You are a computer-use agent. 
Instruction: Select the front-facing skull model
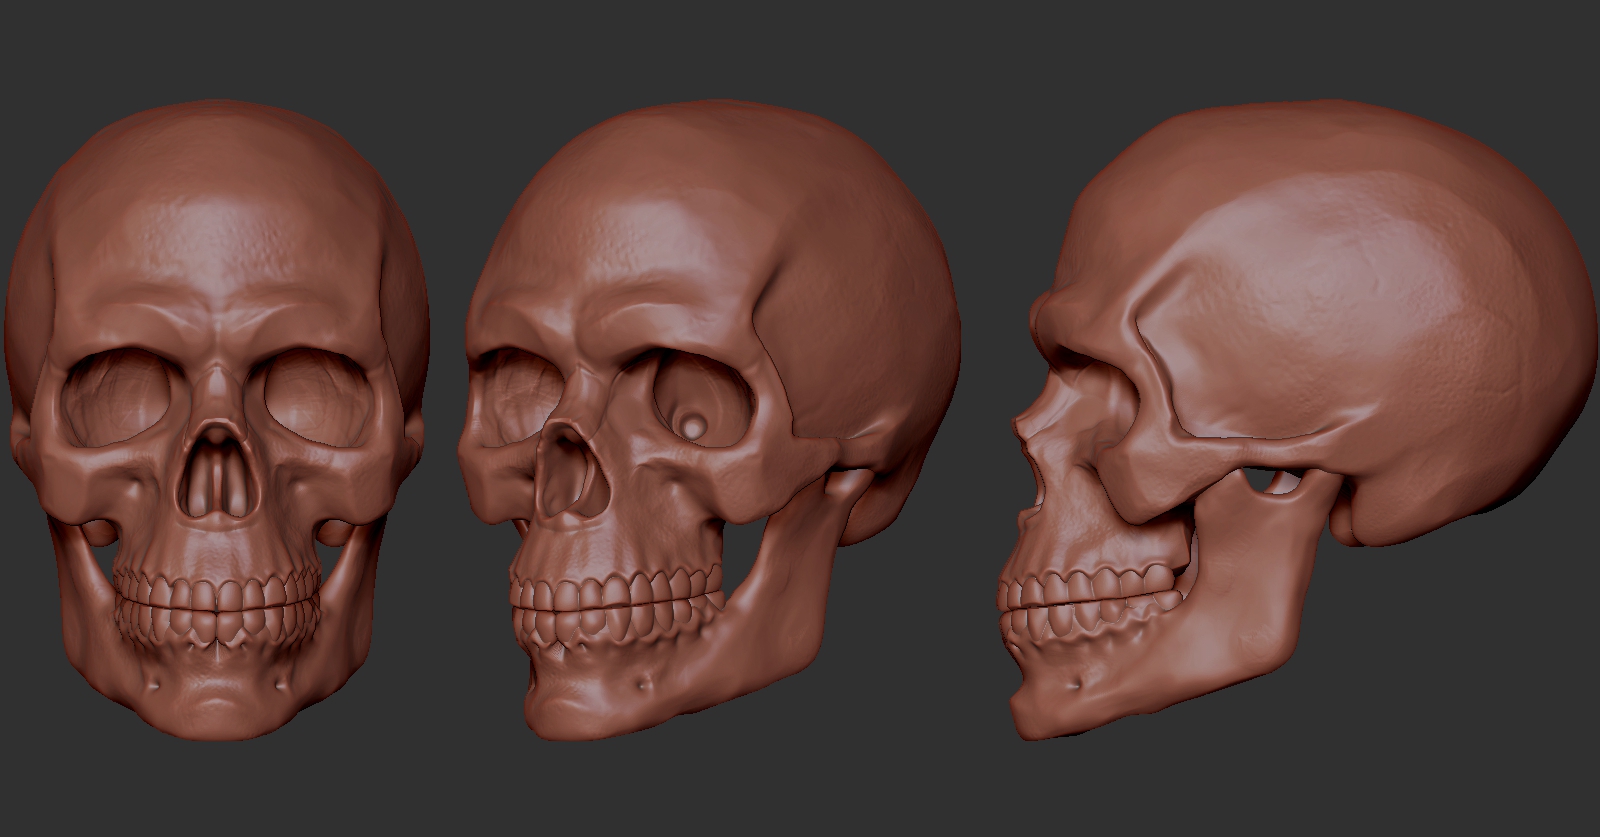218,420
